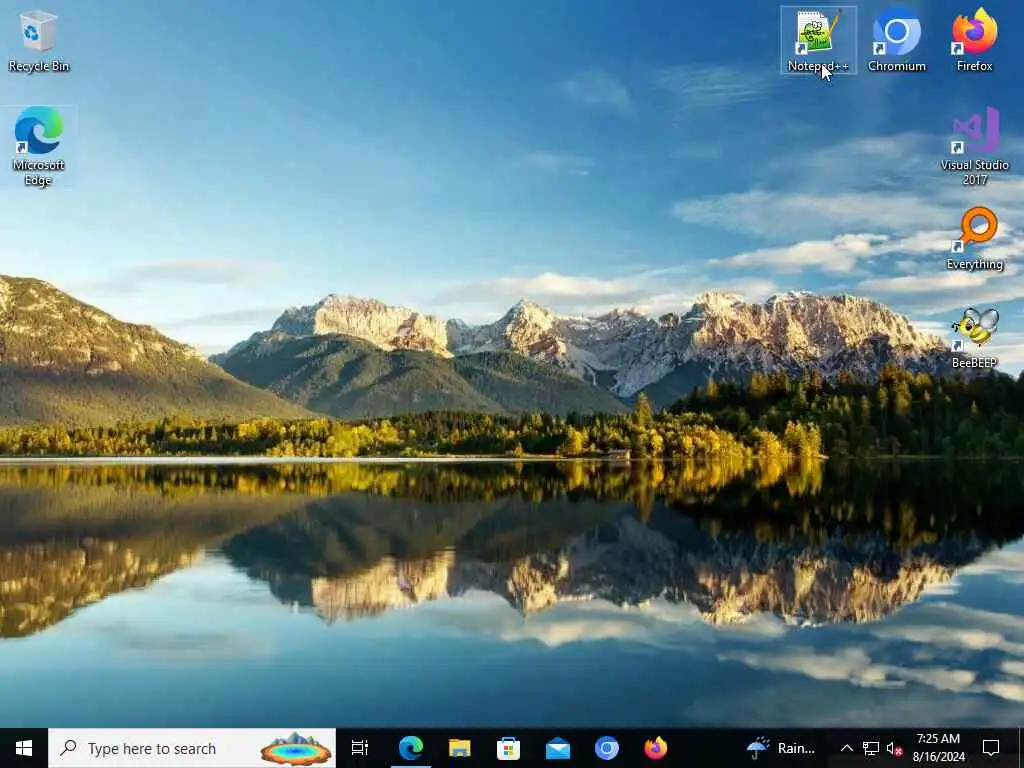Image resolution: width=1024 pixels, height=768 pixels.
Task: Launch Edge from the taskbar
Action: [411, 748]
